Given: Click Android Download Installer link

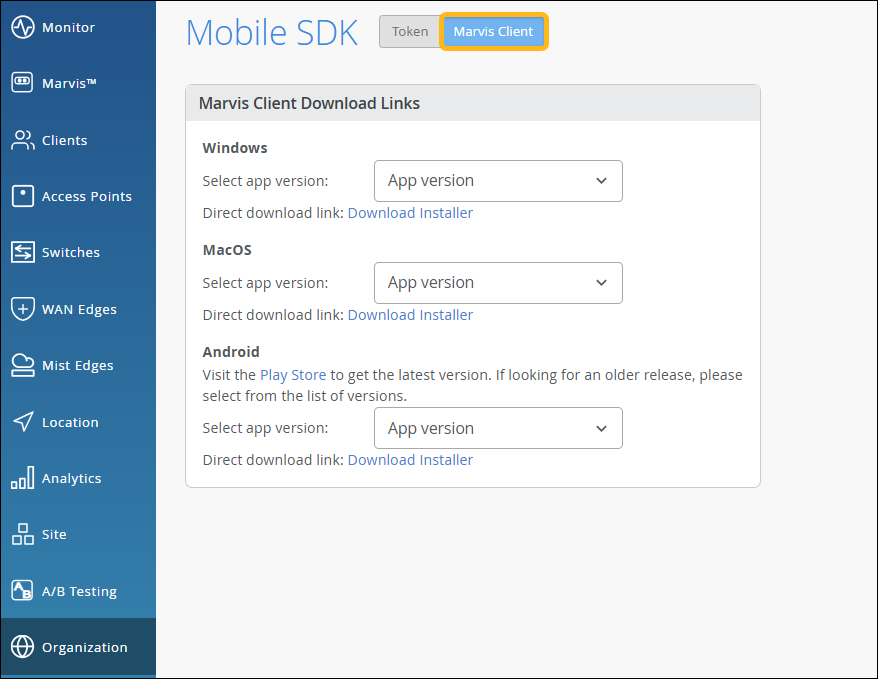Looking at the screenshot, I should click(x=410, y=460).
